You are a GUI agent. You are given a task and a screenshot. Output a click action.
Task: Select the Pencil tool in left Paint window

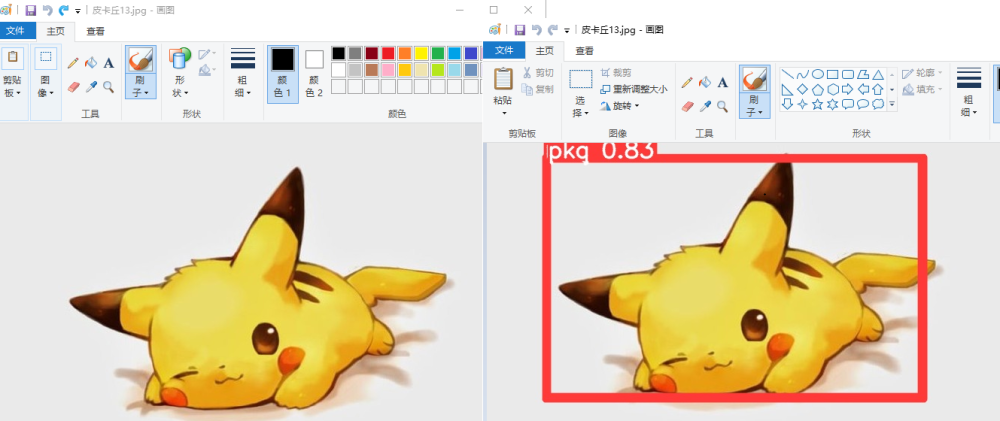73,63
